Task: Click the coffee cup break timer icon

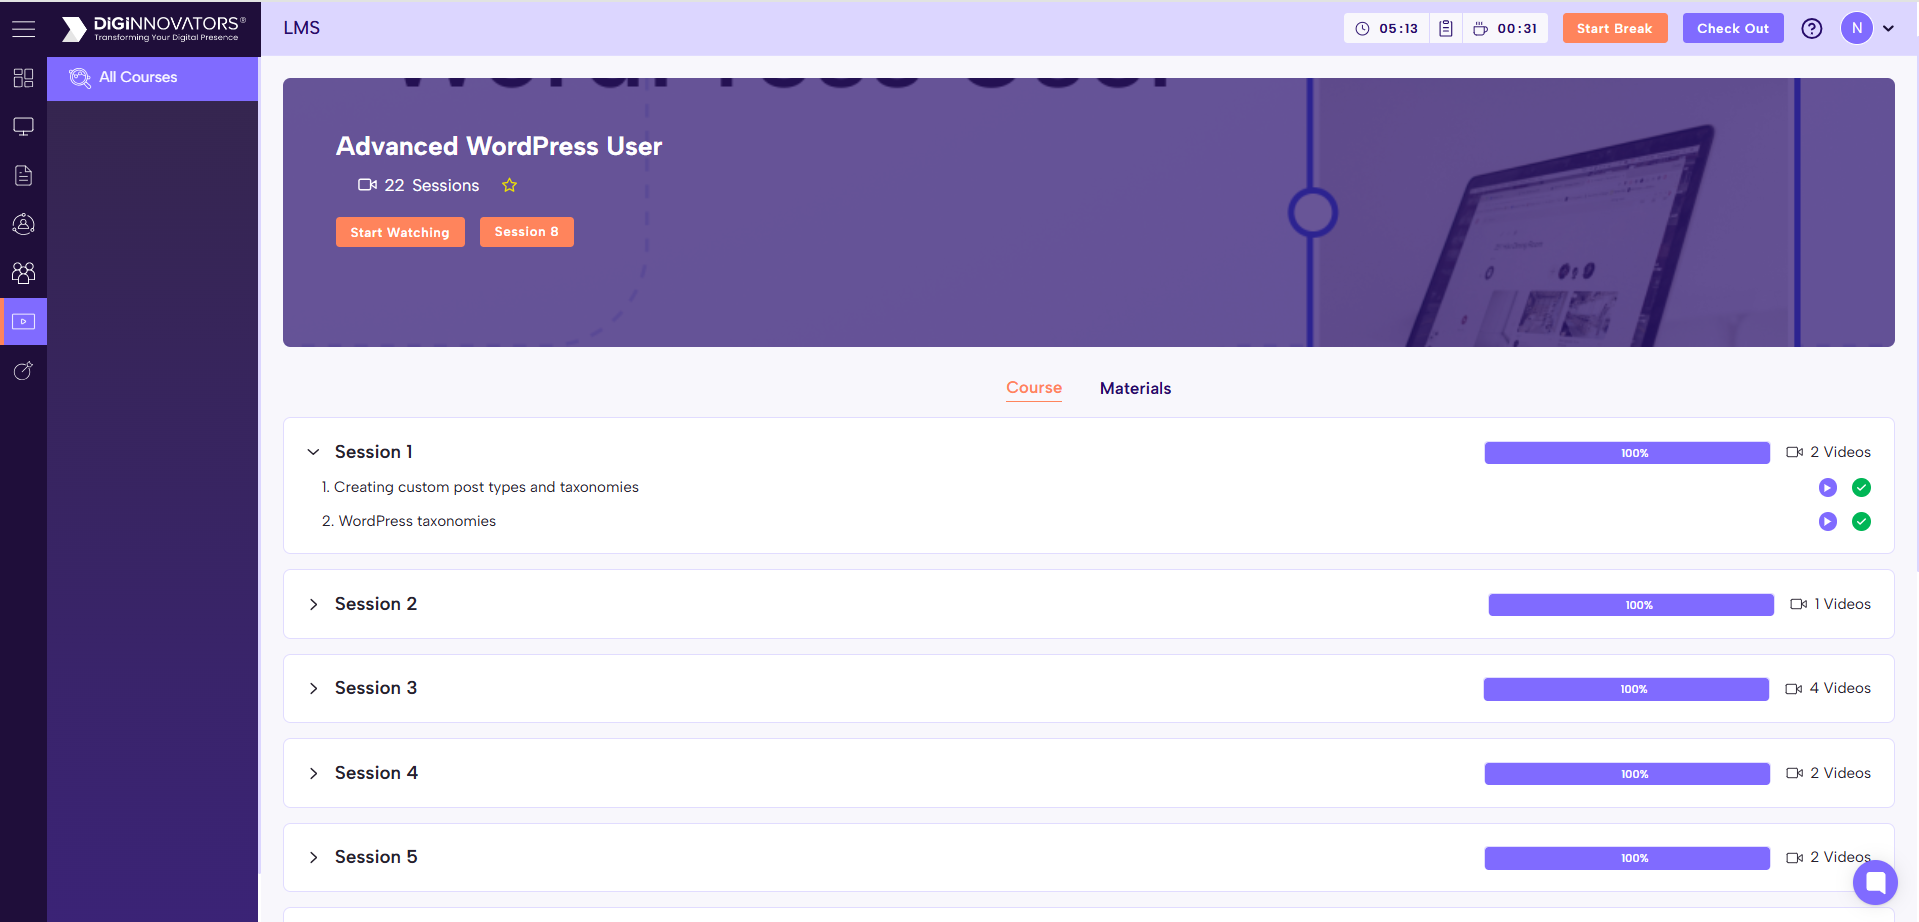Action: pos(1481,29)
